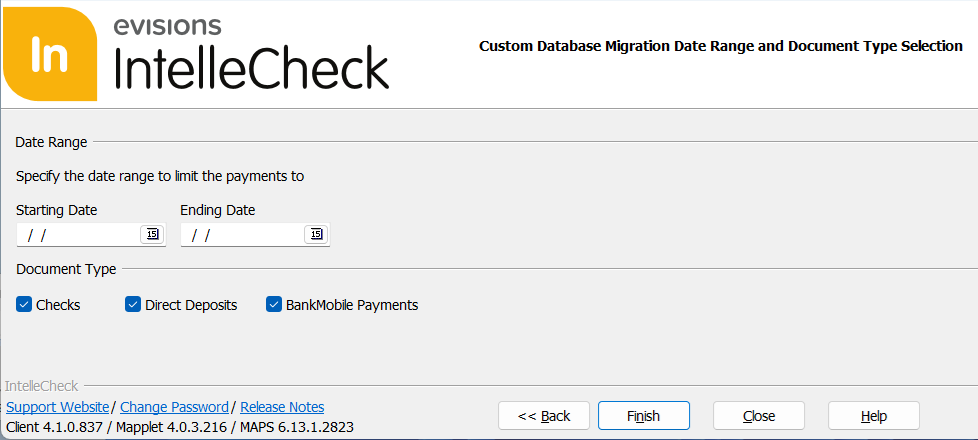Viewport: 978px width, 440px height.
Task: Open the Support Website link
Action: click(57, 407)
